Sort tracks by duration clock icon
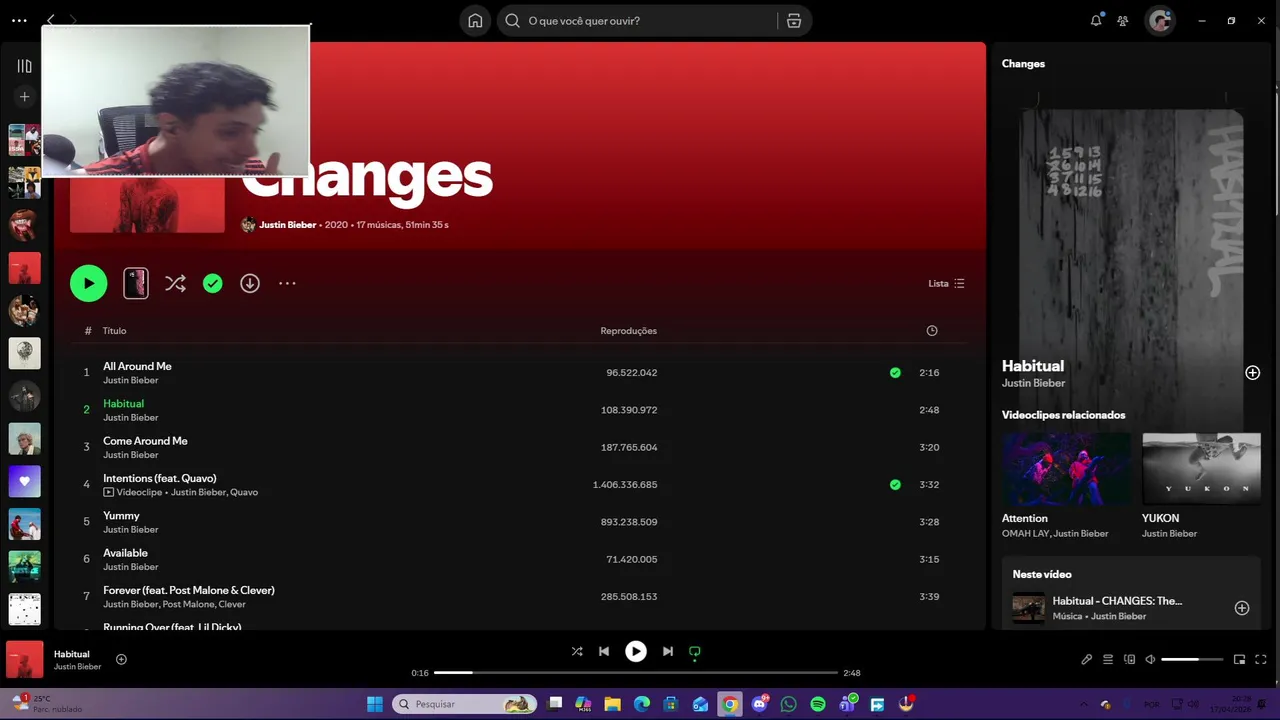This screenshot has height=720, width=1280. pos(932,331)
